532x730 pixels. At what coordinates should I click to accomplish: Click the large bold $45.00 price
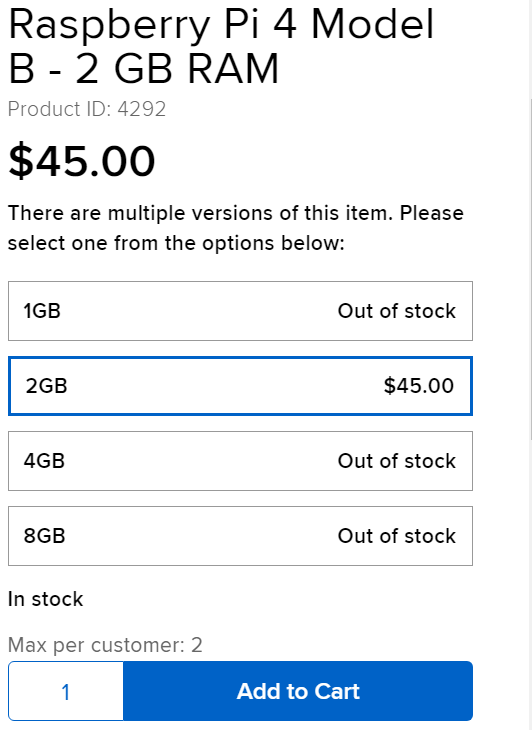pos(81,161)
